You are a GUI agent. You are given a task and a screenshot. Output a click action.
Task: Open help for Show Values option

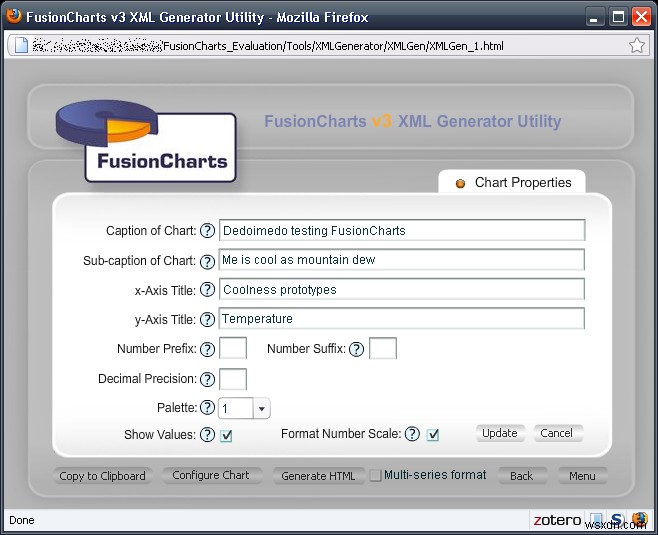(207, 435)
